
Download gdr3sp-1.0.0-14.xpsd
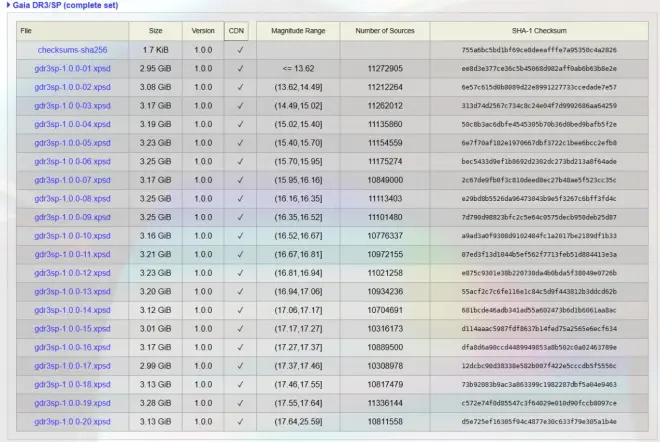tap(72, 310)
